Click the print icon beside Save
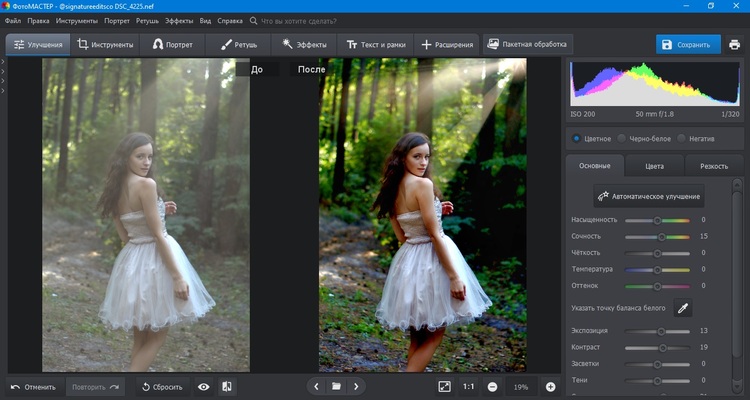The width and height of the screenshot is (750, 400). click(734, 45)
